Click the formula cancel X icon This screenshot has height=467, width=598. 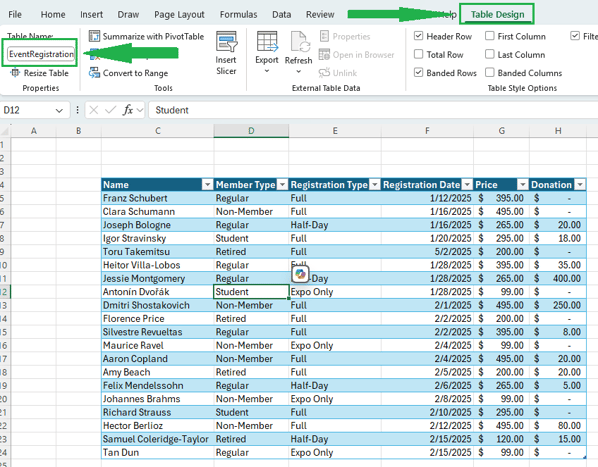[93, 110]
